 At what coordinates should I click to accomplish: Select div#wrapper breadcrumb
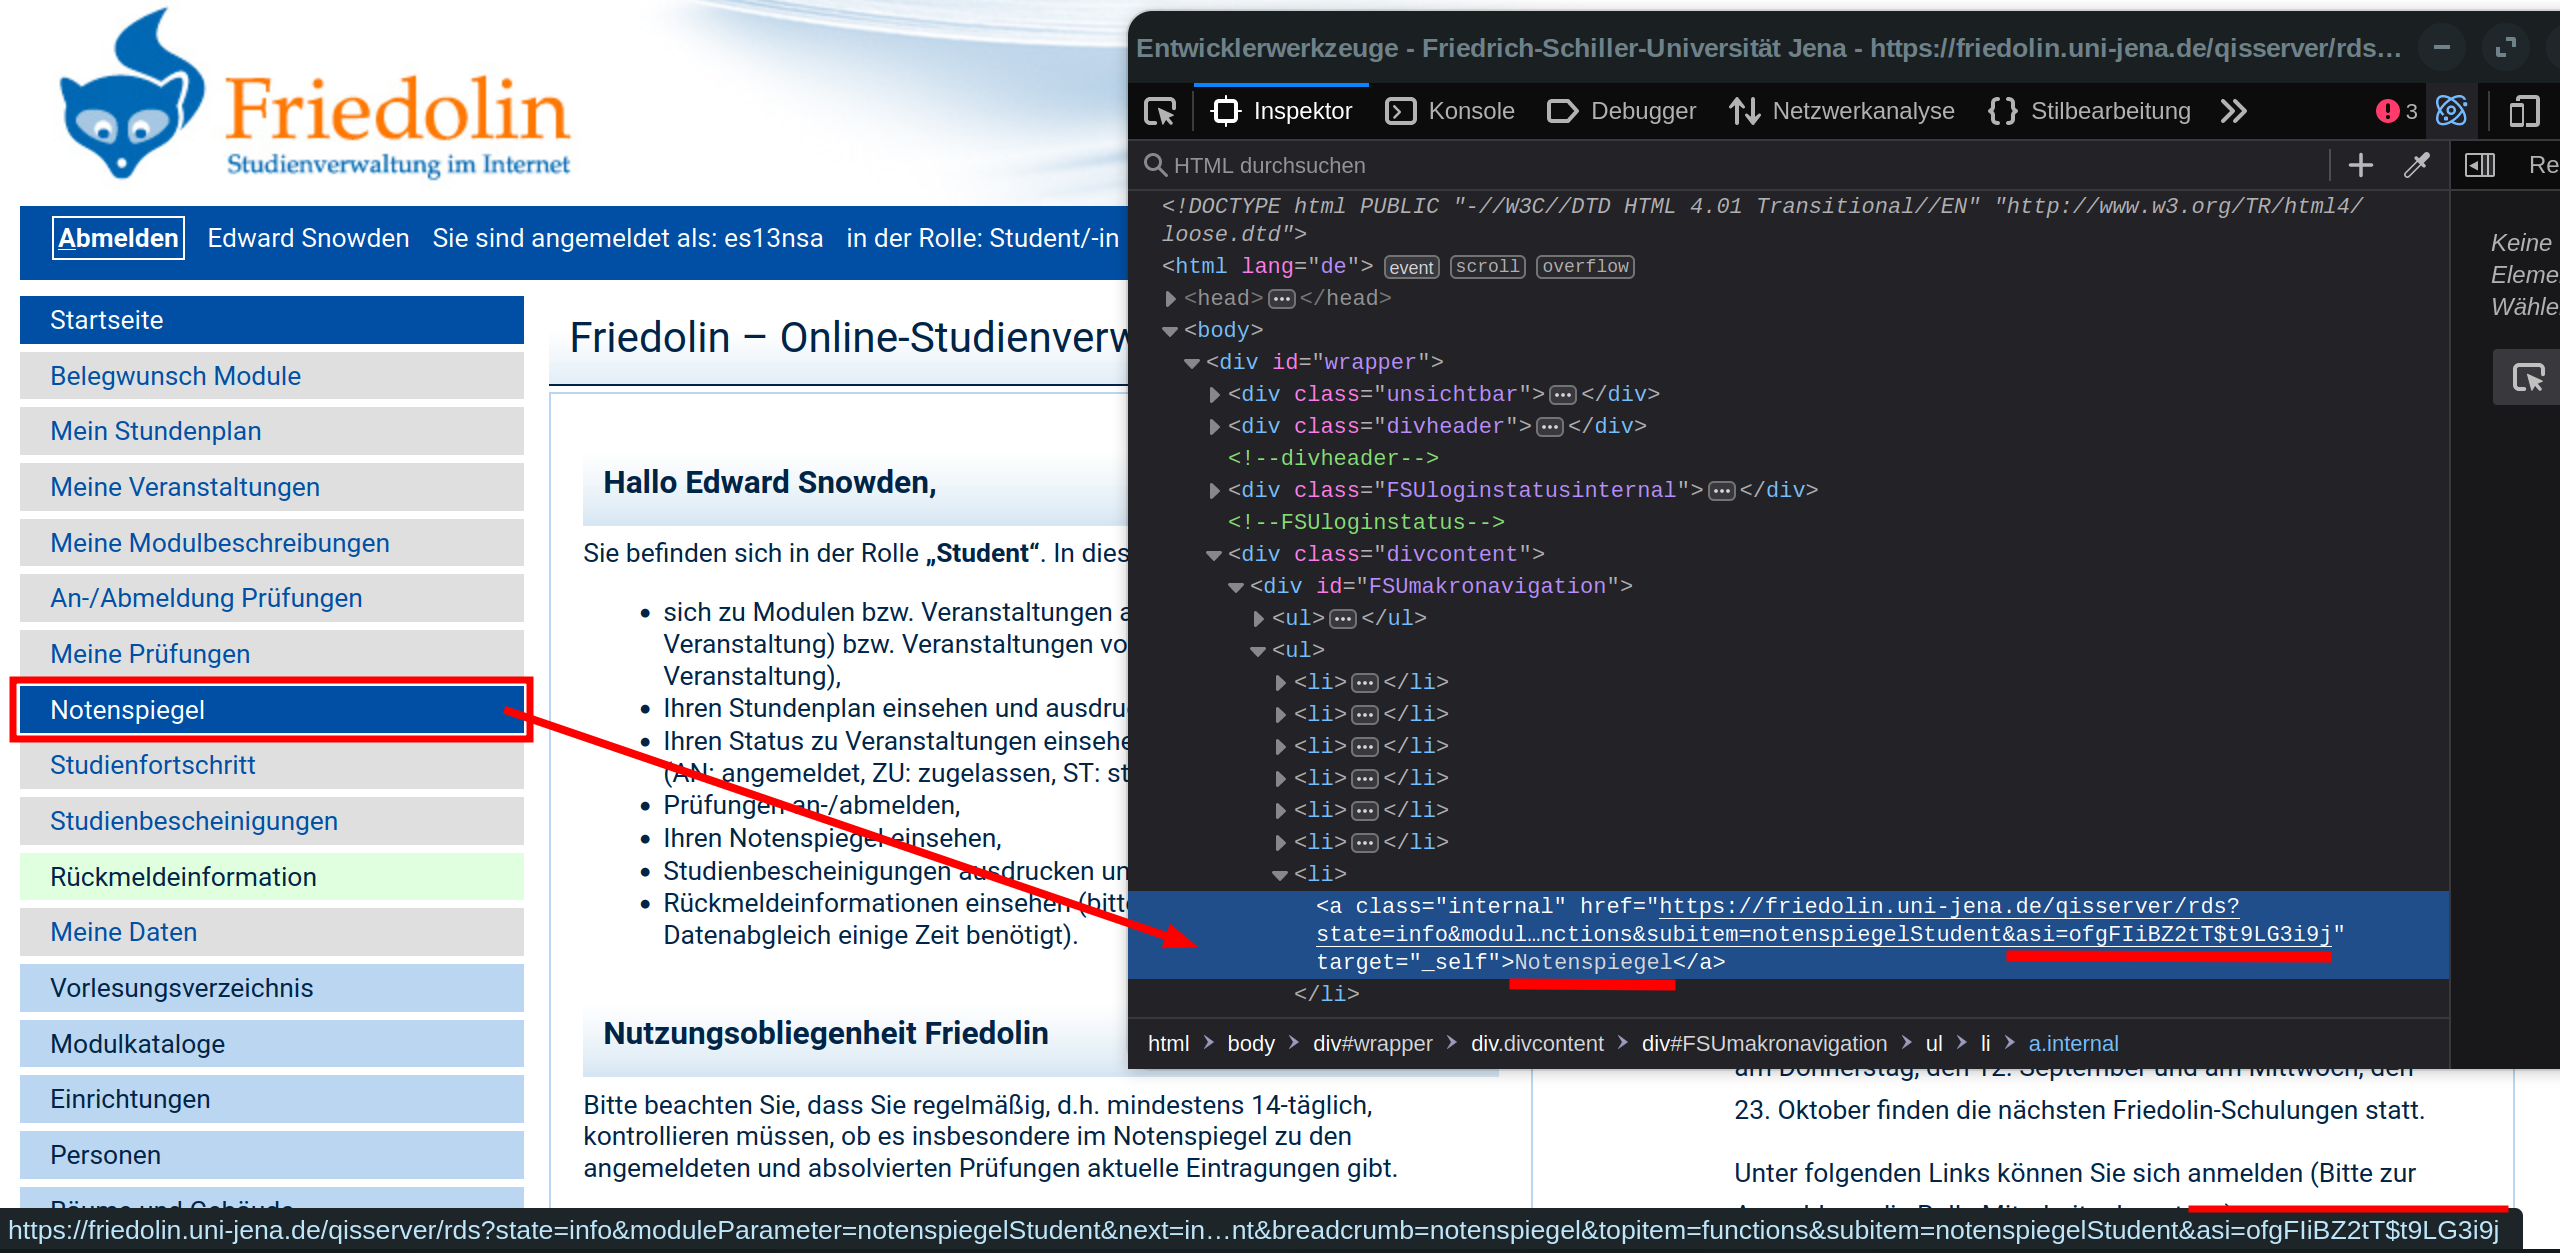point(1372,1043)
